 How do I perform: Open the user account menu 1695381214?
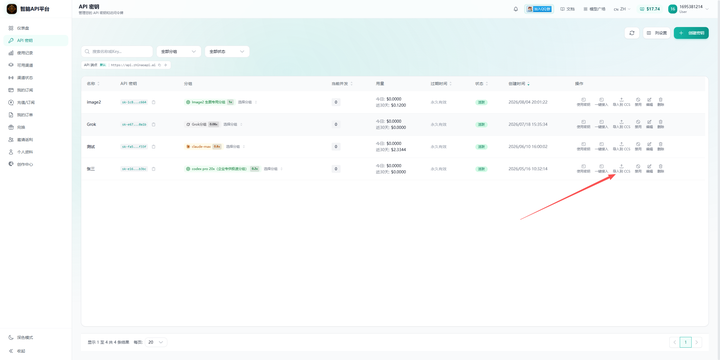689,9
